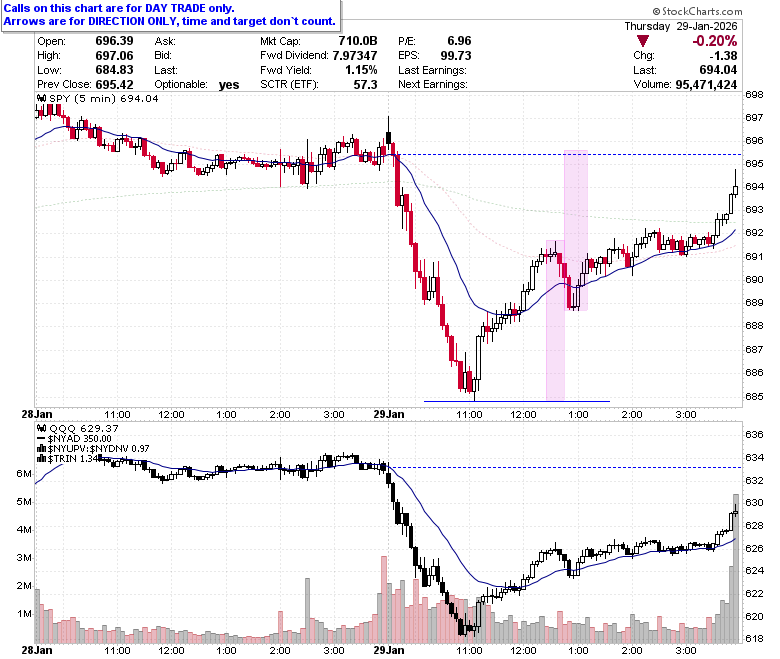Click the blue DAY TRADE only annotation text
The width and height of the screenshot is (780, 659).
pyautogui.click(x=119, y=8)
